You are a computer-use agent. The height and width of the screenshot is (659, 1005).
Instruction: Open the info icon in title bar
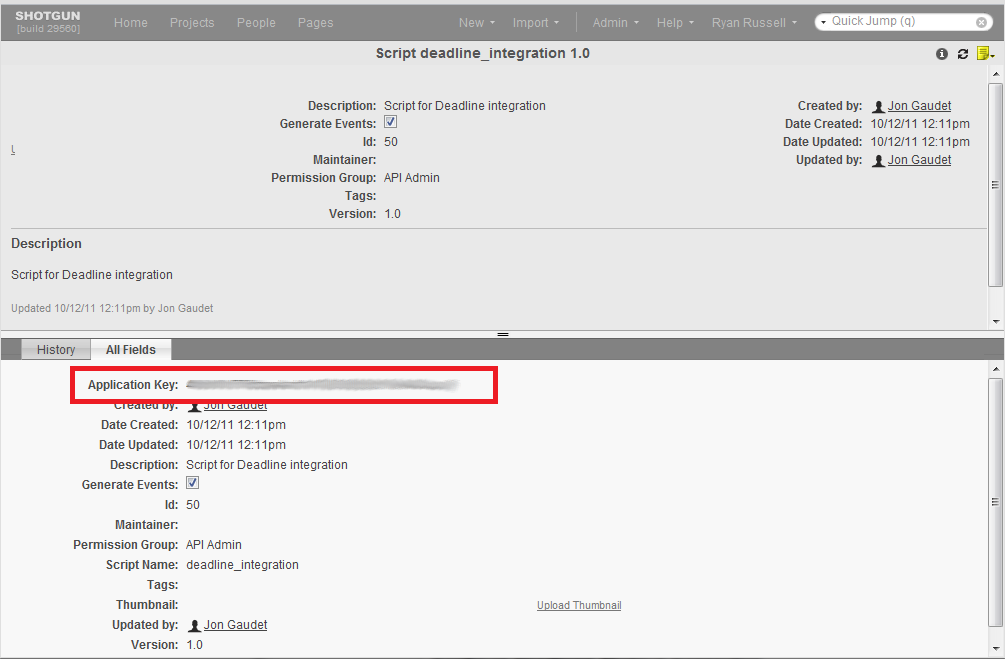click(942, 54)
